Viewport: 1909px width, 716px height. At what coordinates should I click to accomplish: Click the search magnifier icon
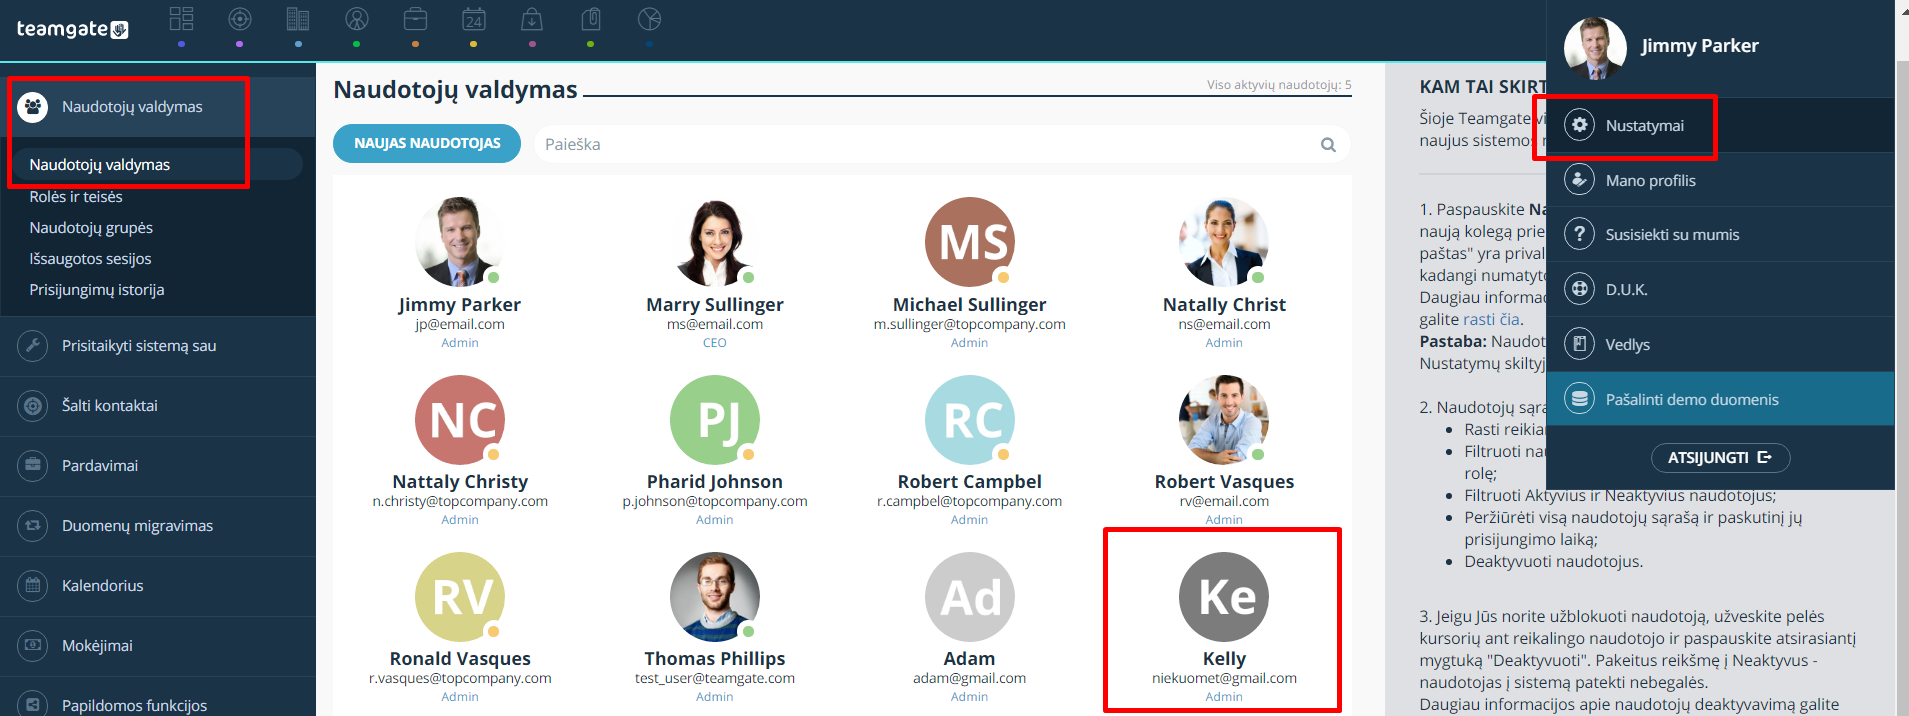tap(1328, 145)
